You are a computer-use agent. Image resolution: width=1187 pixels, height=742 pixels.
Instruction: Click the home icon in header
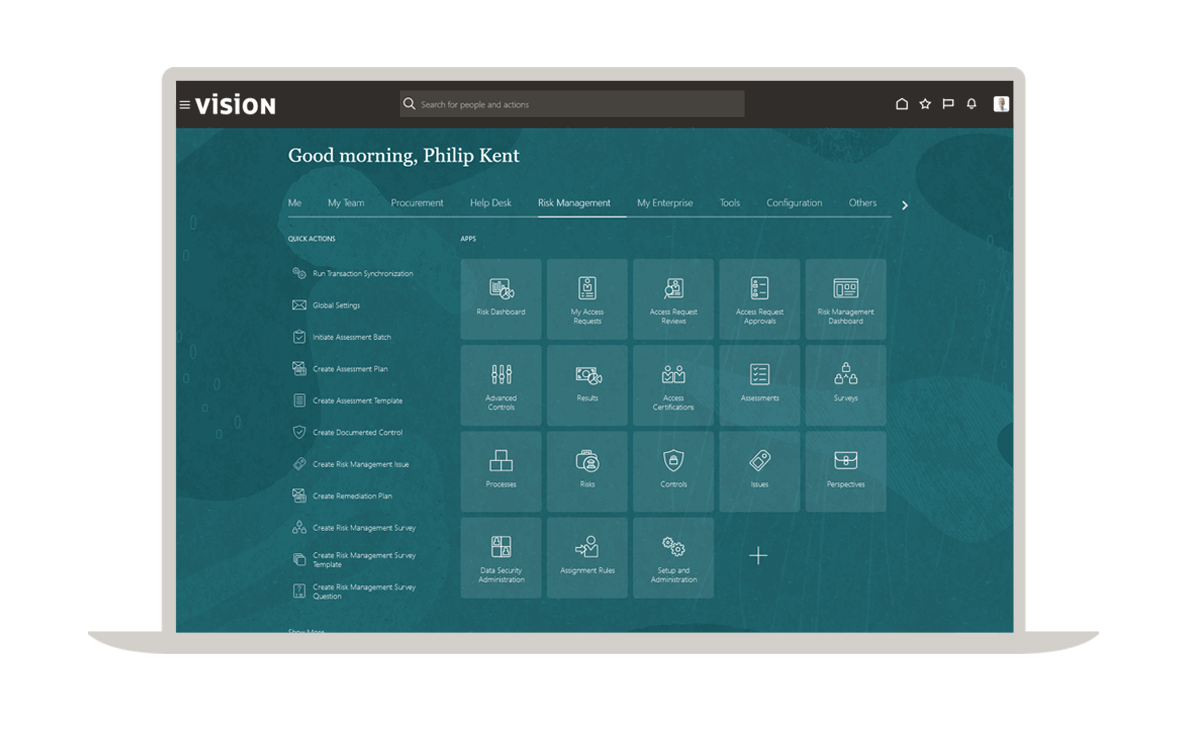902,104
